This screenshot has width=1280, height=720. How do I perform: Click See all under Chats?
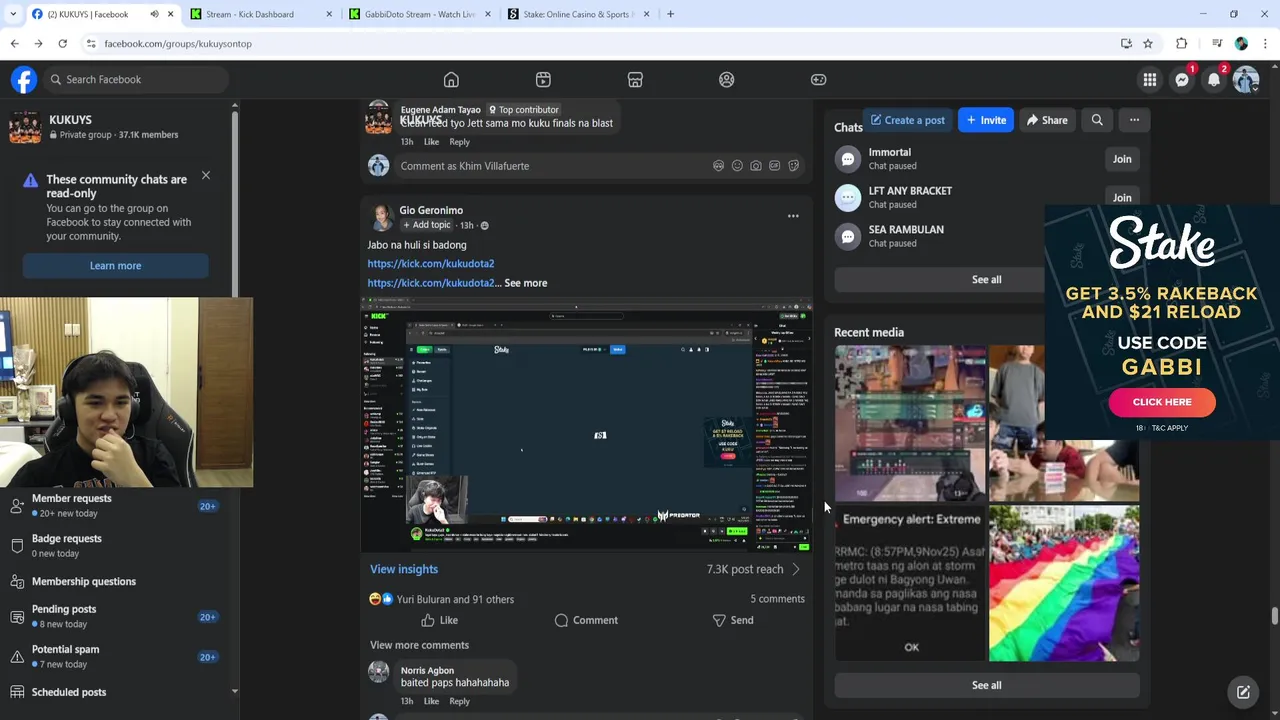coord(986,279)
